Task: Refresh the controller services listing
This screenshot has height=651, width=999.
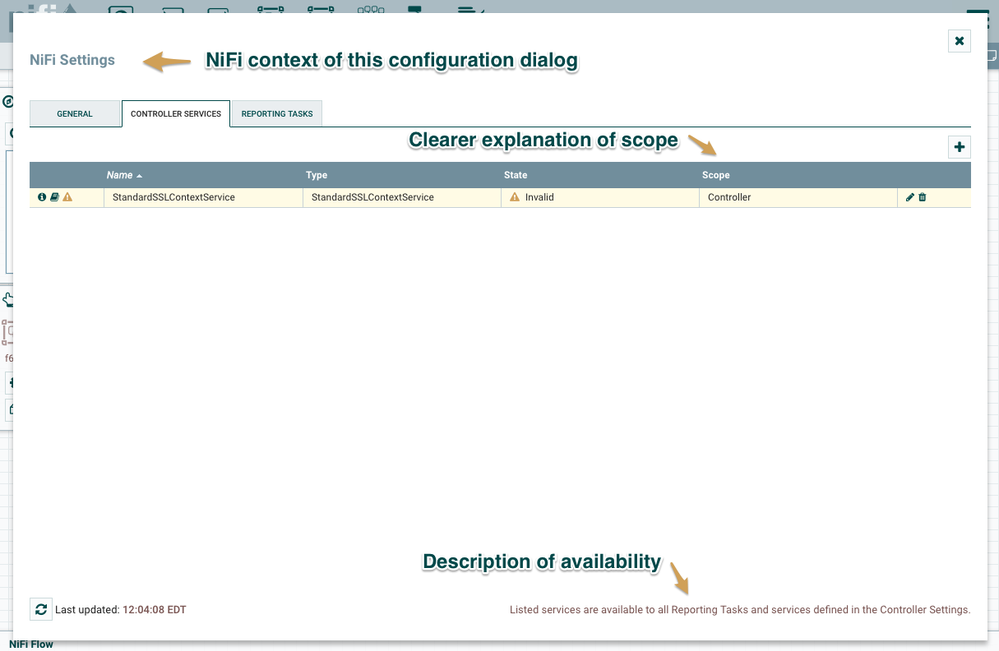Action: (40, 609)
